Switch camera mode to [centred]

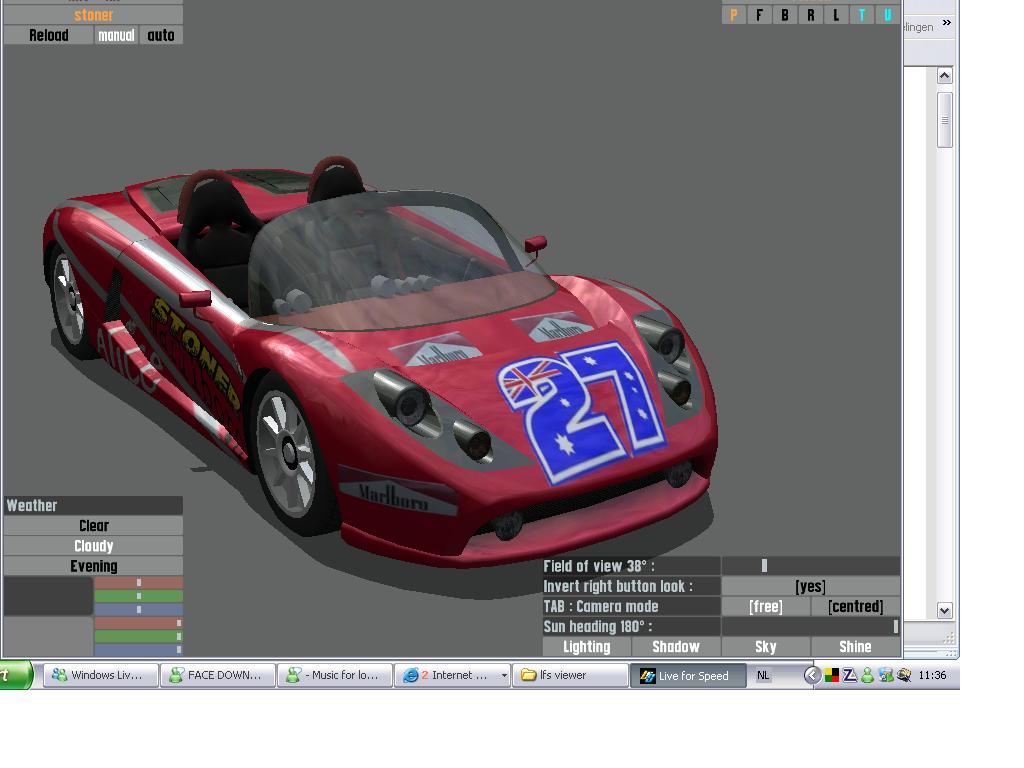856,607
